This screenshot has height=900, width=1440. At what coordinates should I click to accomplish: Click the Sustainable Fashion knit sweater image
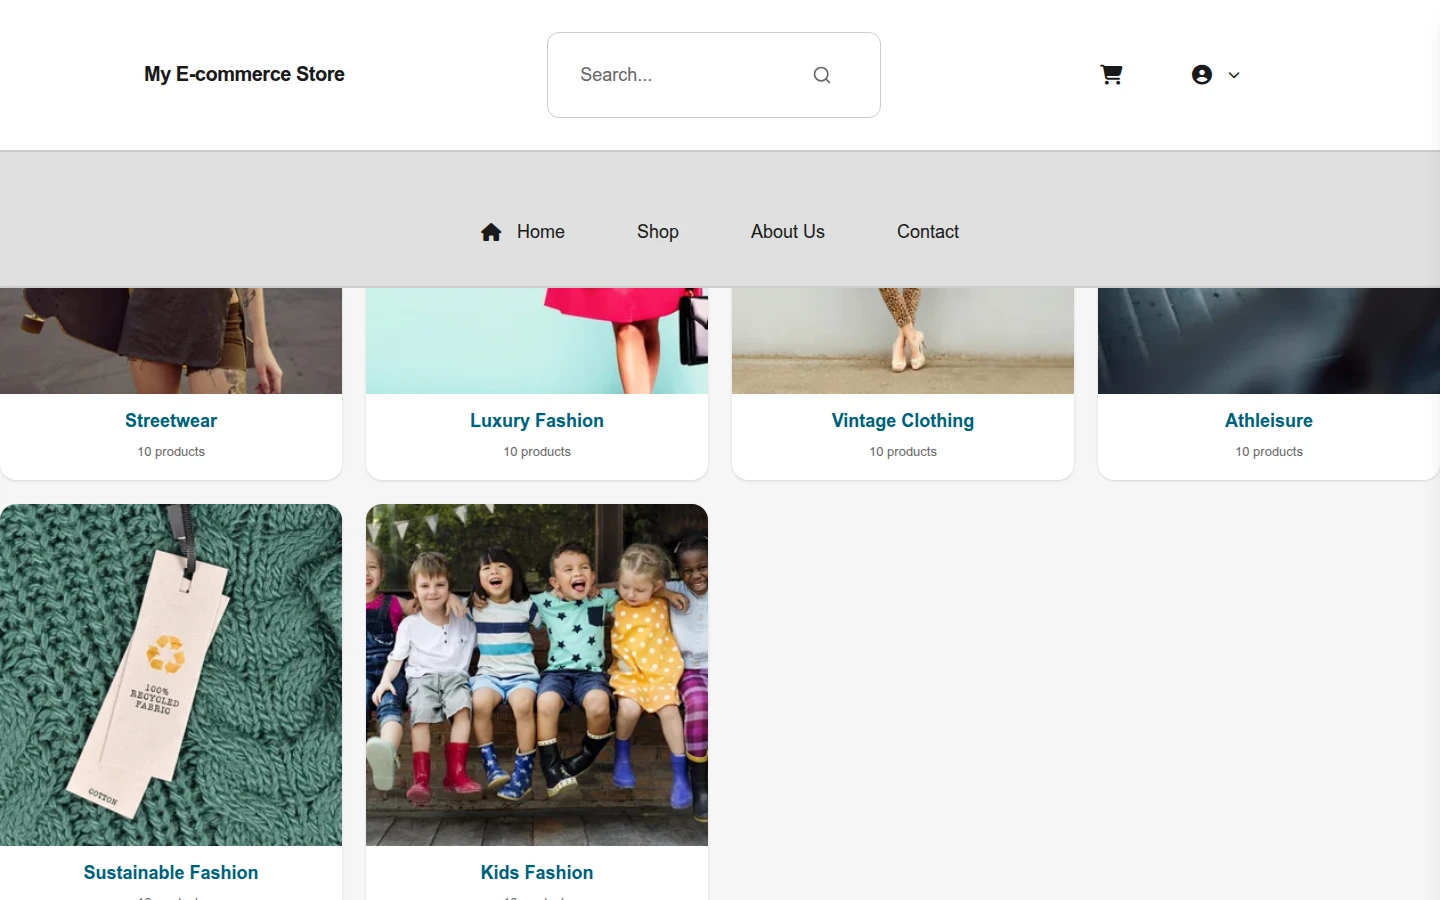tap(171, 675)
